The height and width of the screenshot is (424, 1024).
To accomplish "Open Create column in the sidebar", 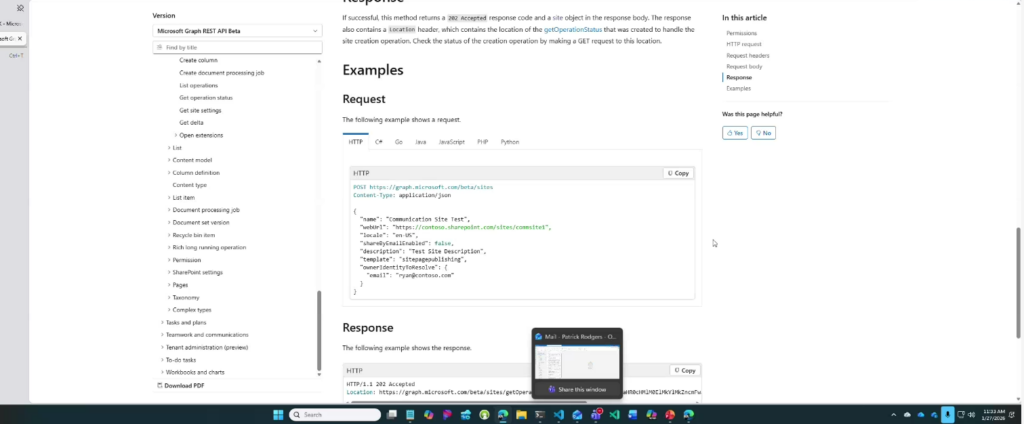I will click(199, 60).
